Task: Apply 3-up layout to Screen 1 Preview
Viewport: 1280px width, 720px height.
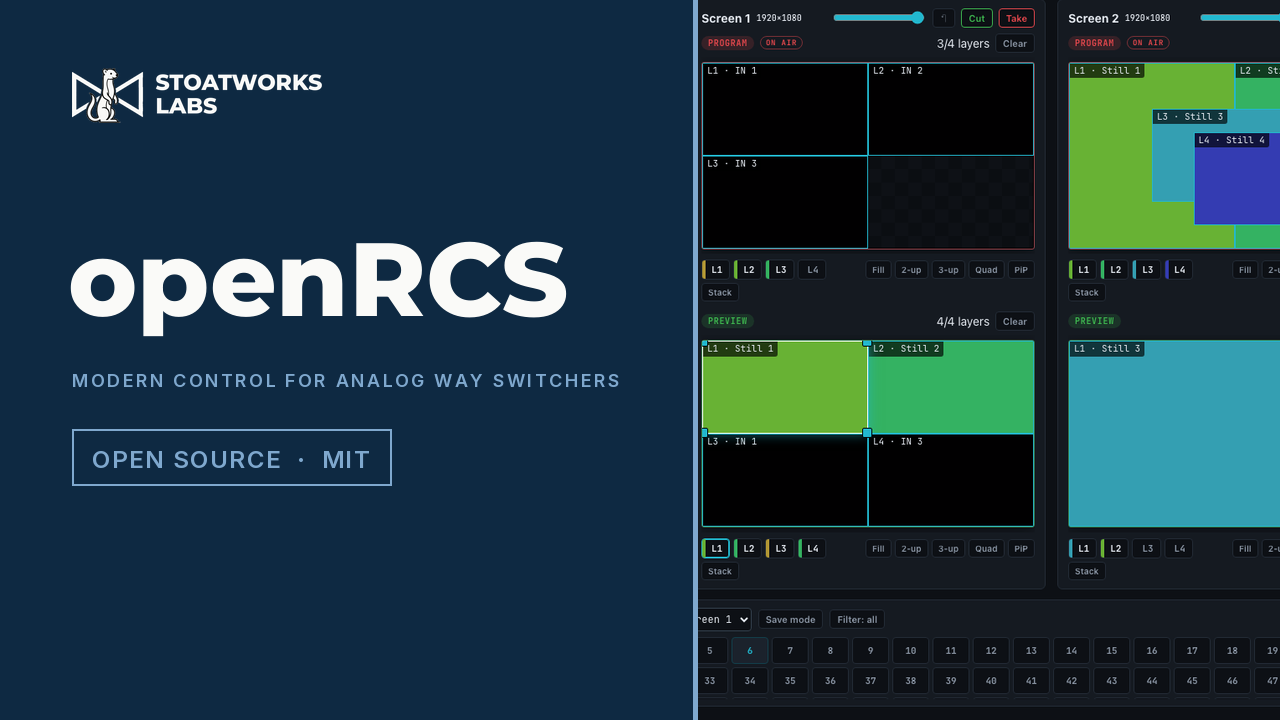Action: 949,549
